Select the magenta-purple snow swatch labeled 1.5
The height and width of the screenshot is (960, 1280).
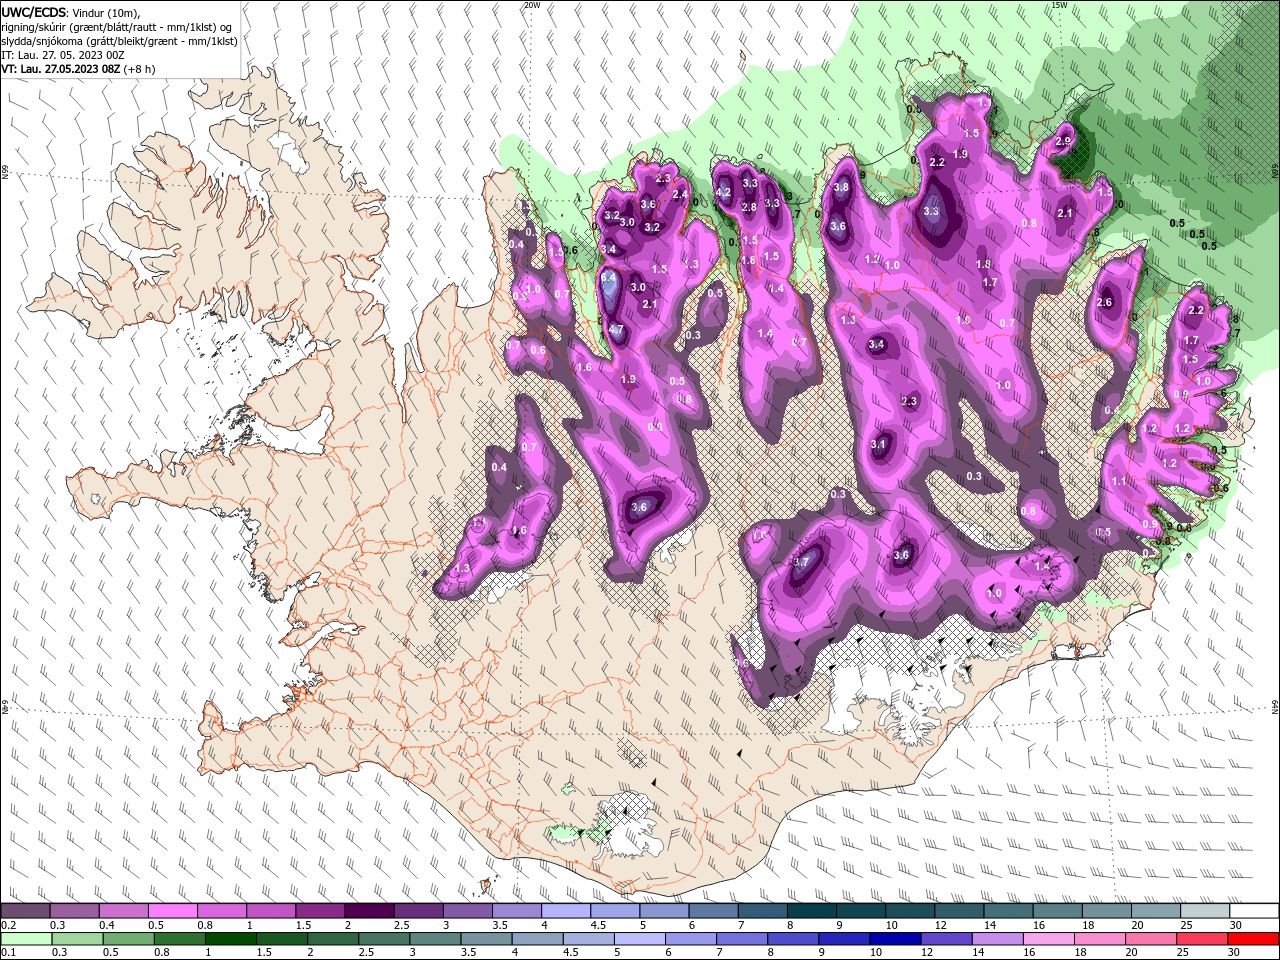click(320, 911)
